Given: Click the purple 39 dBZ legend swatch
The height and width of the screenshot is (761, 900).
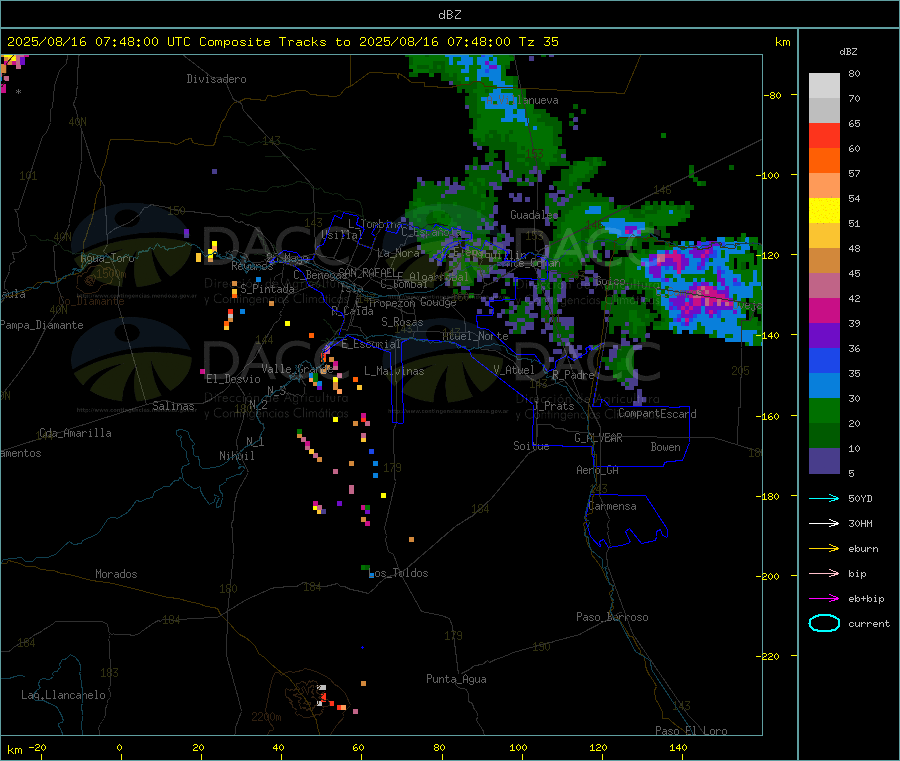Looking at the screenshot, I should [x=824, y=336].
